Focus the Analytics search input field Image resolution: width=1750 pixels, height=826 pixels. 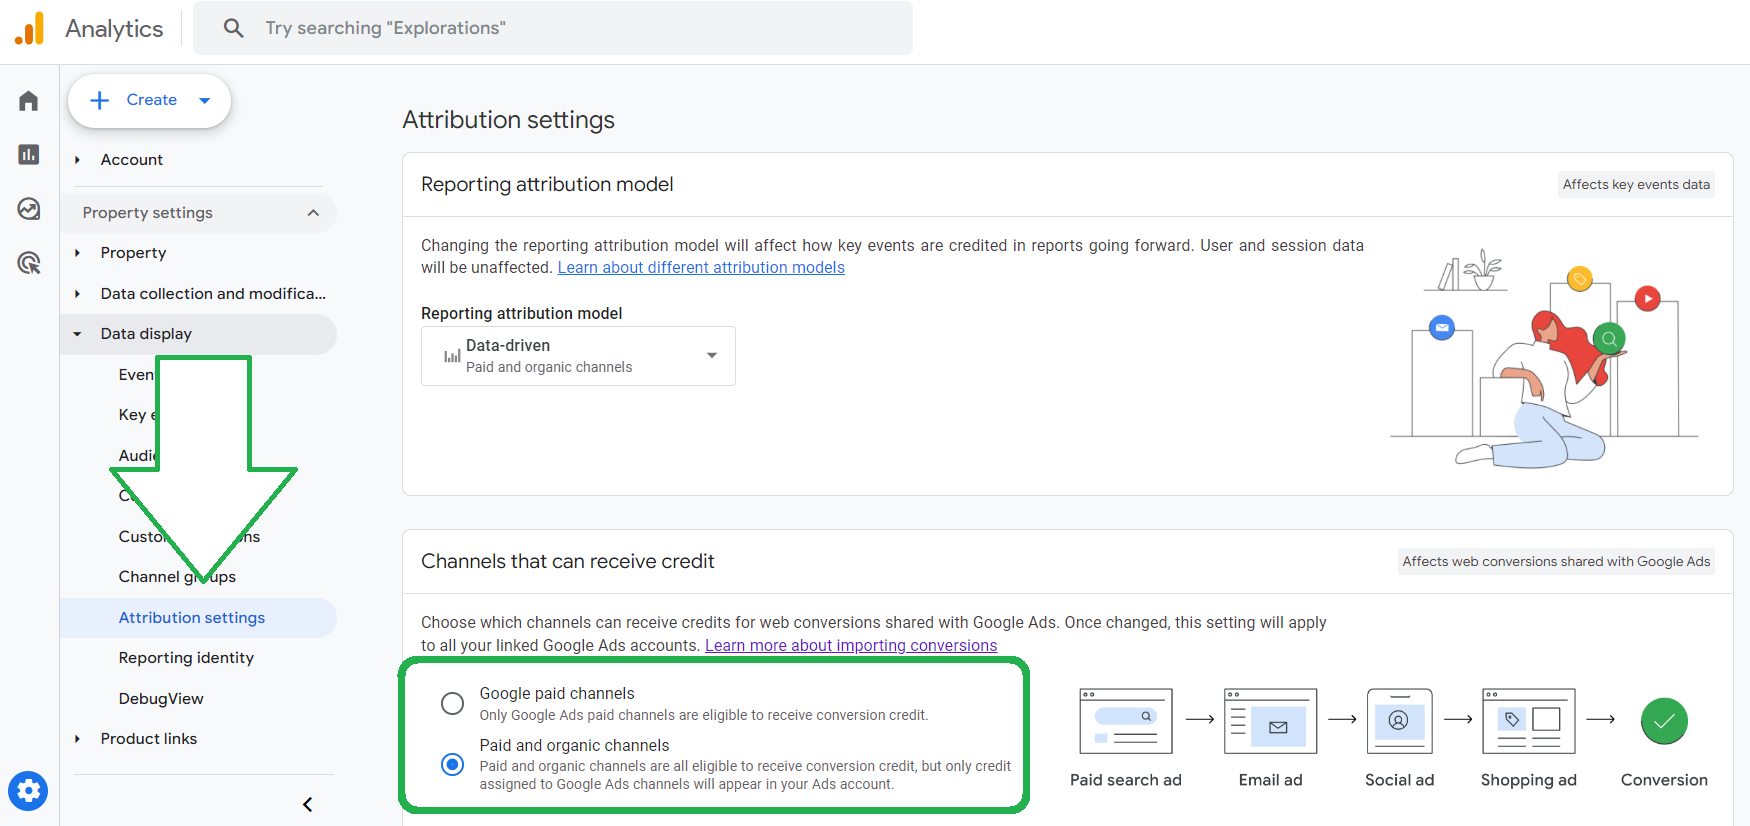[x=553, y=28]
